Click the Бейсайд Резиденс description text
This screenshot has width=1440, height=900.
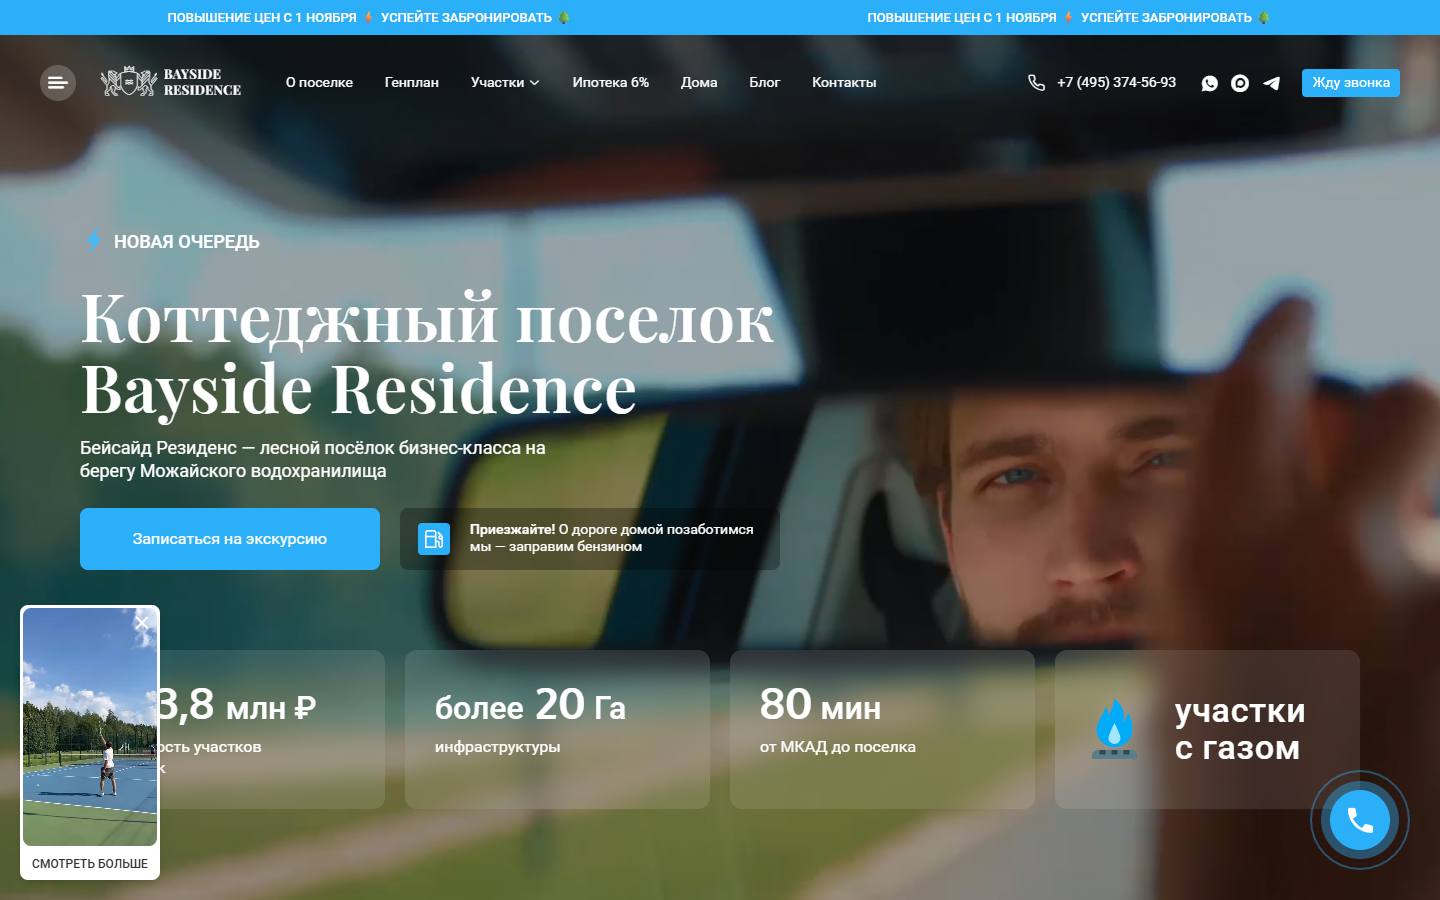313,459
